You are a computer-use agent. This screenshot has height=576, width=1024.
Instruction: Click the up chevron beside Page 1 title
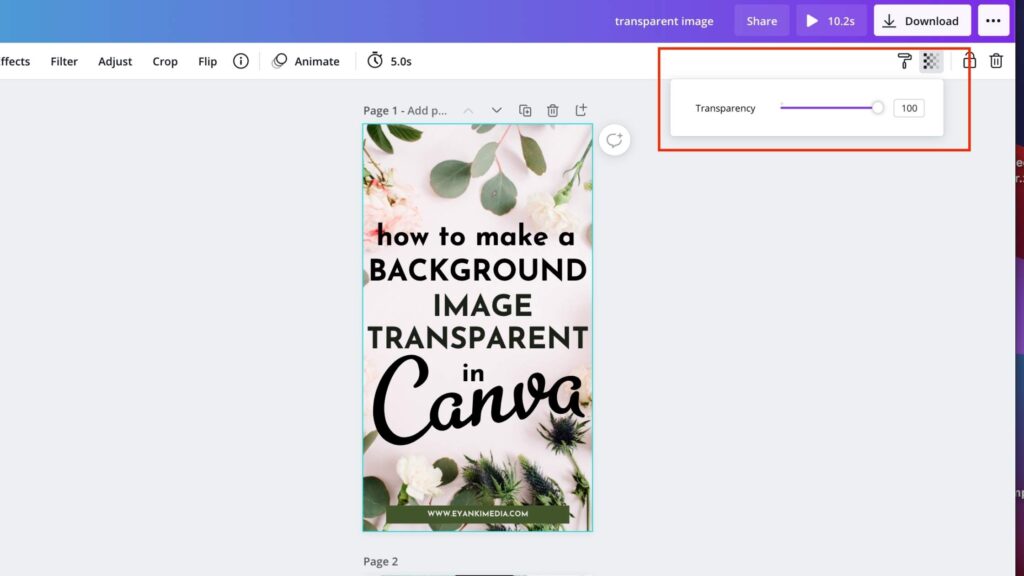pos(466,110)
